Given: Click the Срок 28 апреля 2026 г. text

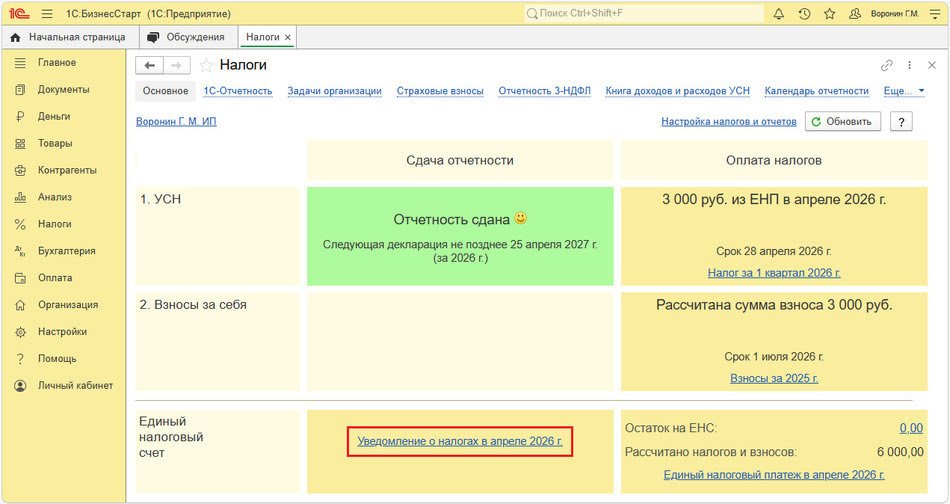Looking at the screenshot, I should 774,251.
